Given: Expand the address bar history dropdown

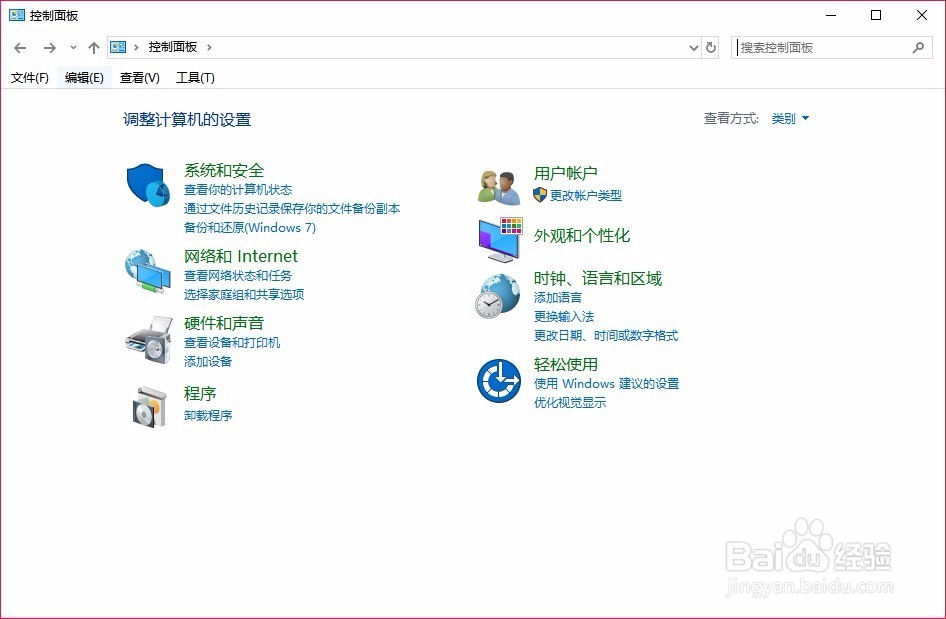Looking at the screenshot, I should [694, 47].
